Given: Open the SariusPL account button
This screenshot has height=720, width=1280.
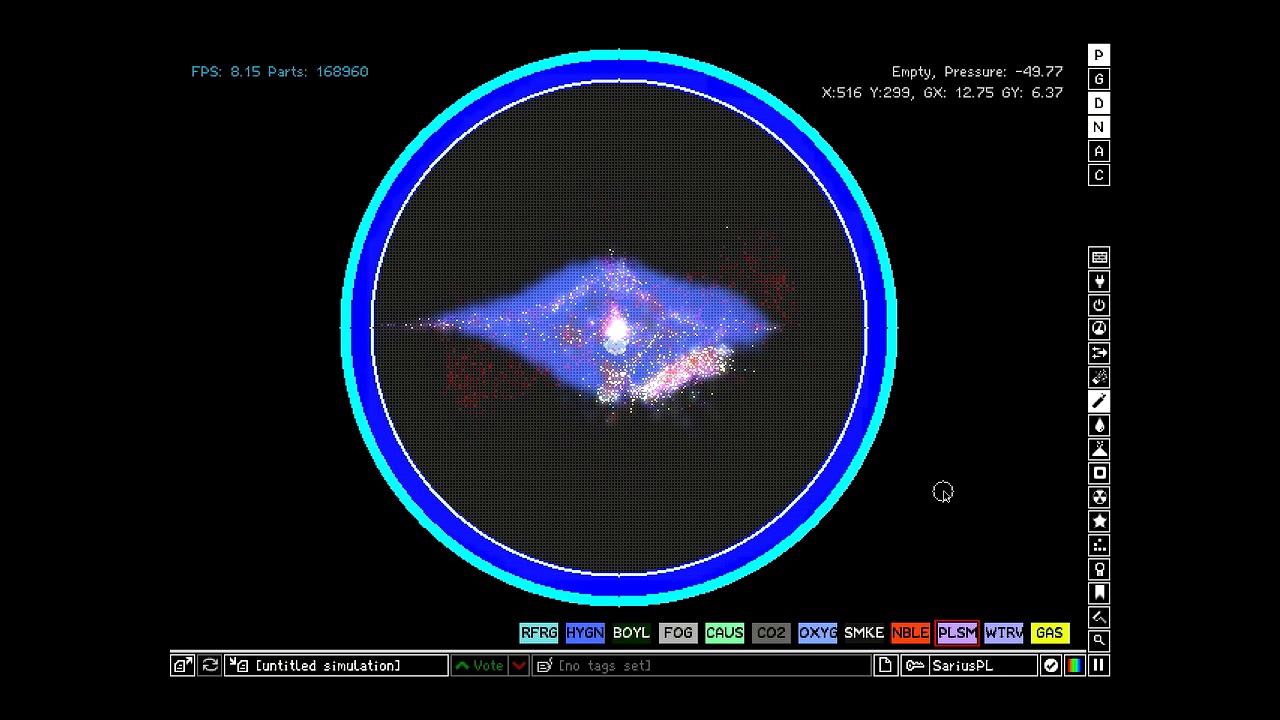Looking at the screenshot, I should 970,666.
